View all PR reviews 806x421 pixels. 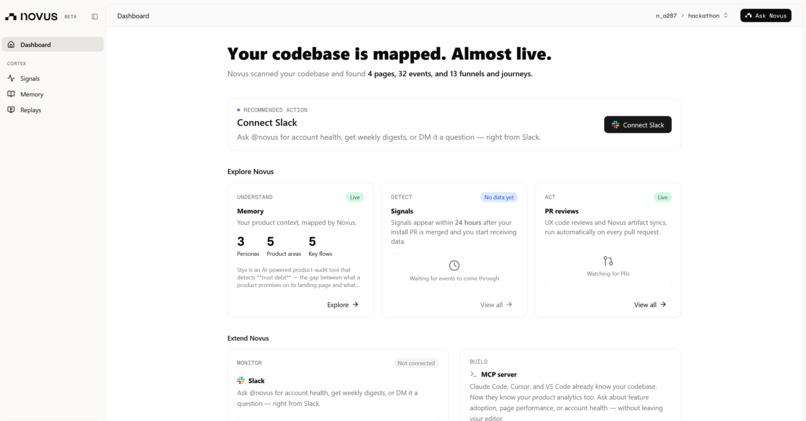coord(650,305)
